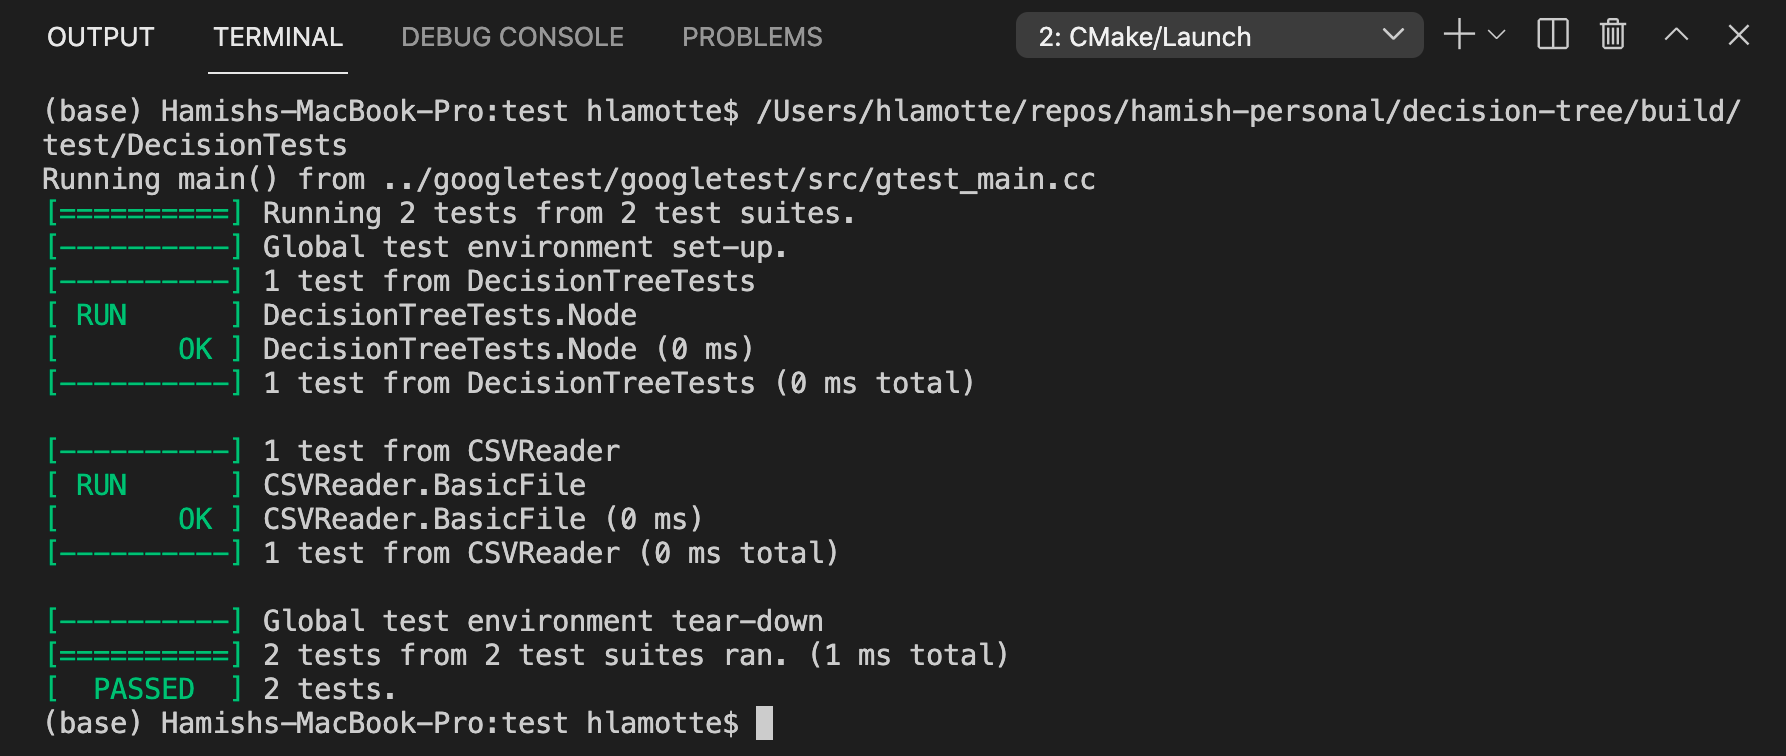Open the '2: CMake/Launch' terminal selector
1786x756 pixels.
pyautogui.click(x=1218, y=36)
